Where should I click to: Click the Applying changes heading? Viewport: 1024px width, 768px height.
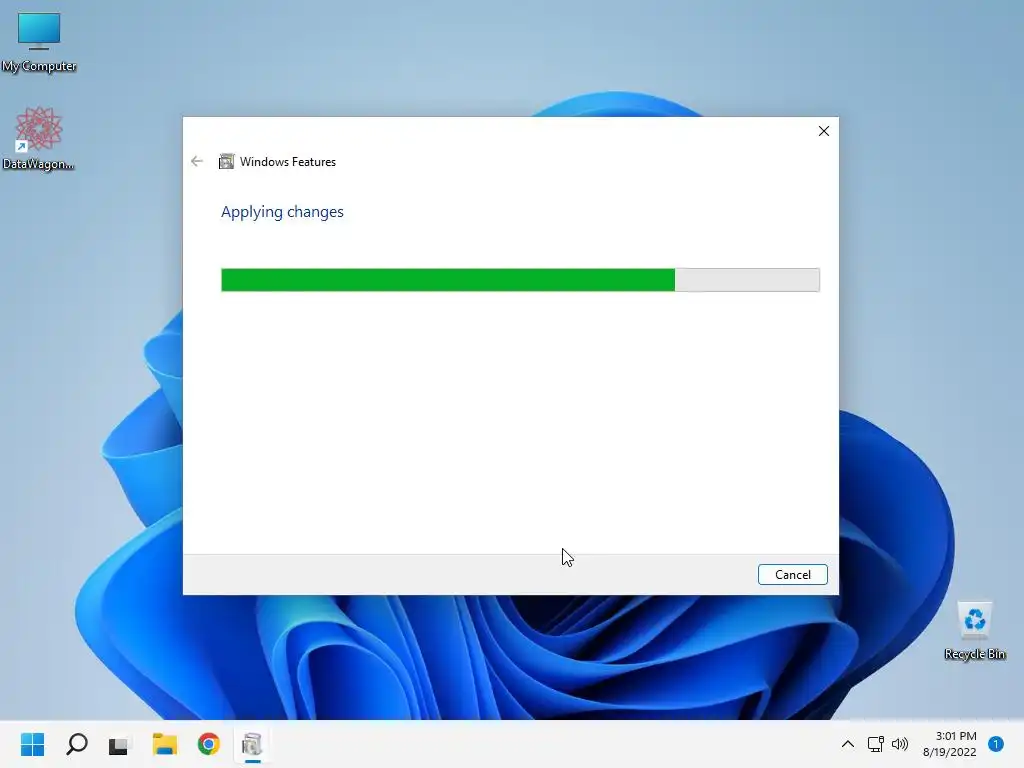click(x=282, y=212)
